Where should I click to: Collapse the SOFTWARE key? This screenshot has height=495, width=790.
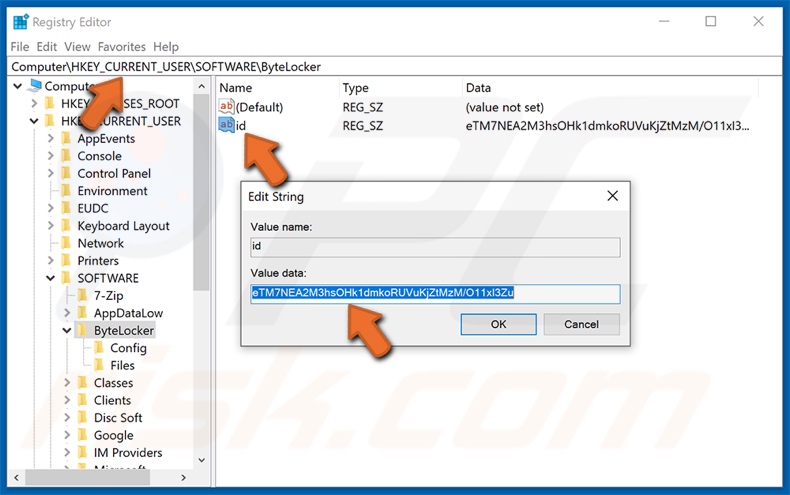[x=50, y=278]
